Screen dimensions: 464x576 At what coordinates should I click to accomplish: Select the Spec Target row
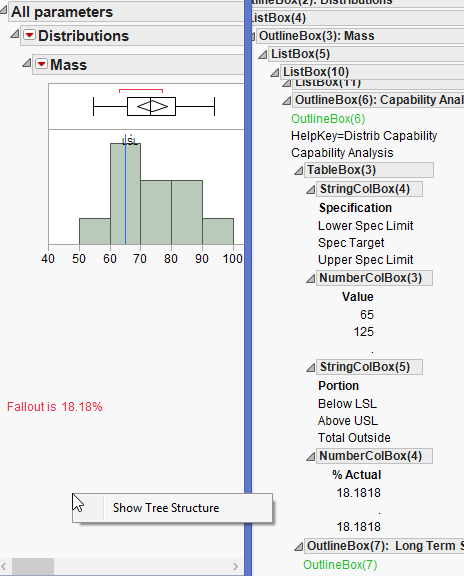coord(351,243)
